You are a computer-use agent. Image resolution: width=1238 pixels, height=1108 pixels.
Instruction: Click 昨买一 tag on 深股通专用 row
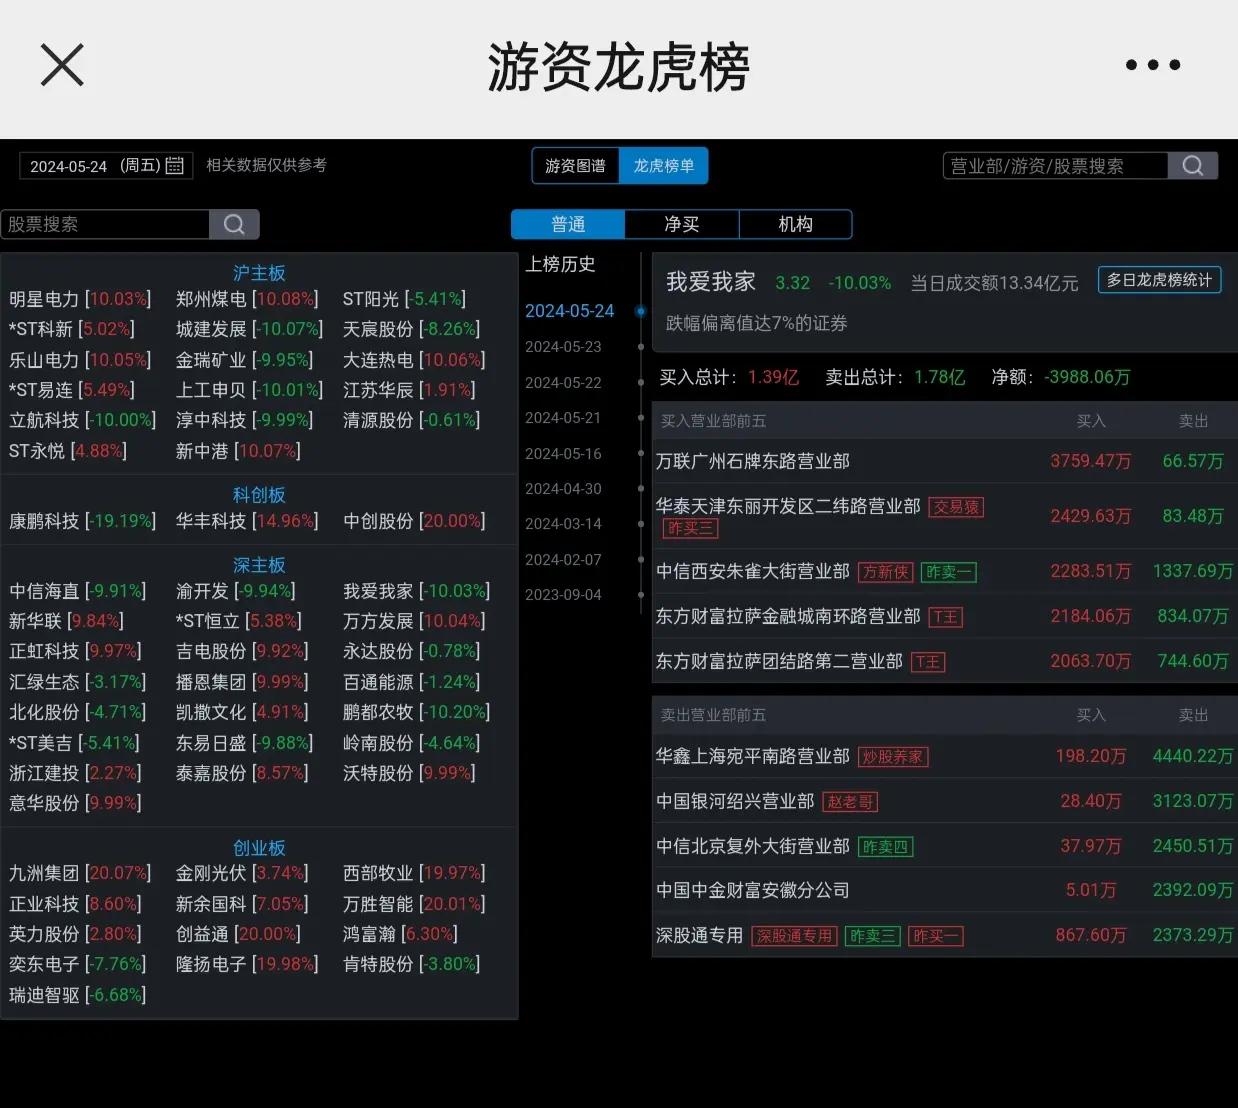tap(935, 936)
